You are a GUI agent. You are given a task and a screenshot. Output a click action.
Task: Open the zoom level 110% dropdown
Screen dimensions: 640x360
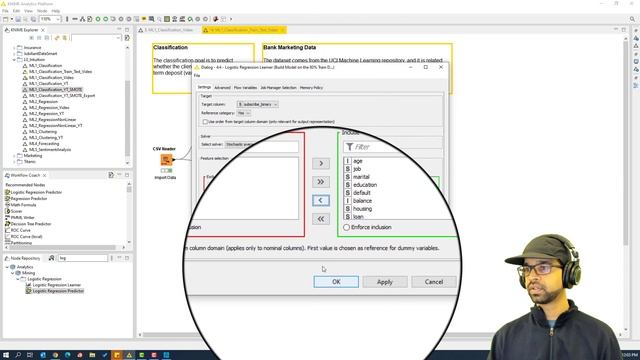click(58, 19)
